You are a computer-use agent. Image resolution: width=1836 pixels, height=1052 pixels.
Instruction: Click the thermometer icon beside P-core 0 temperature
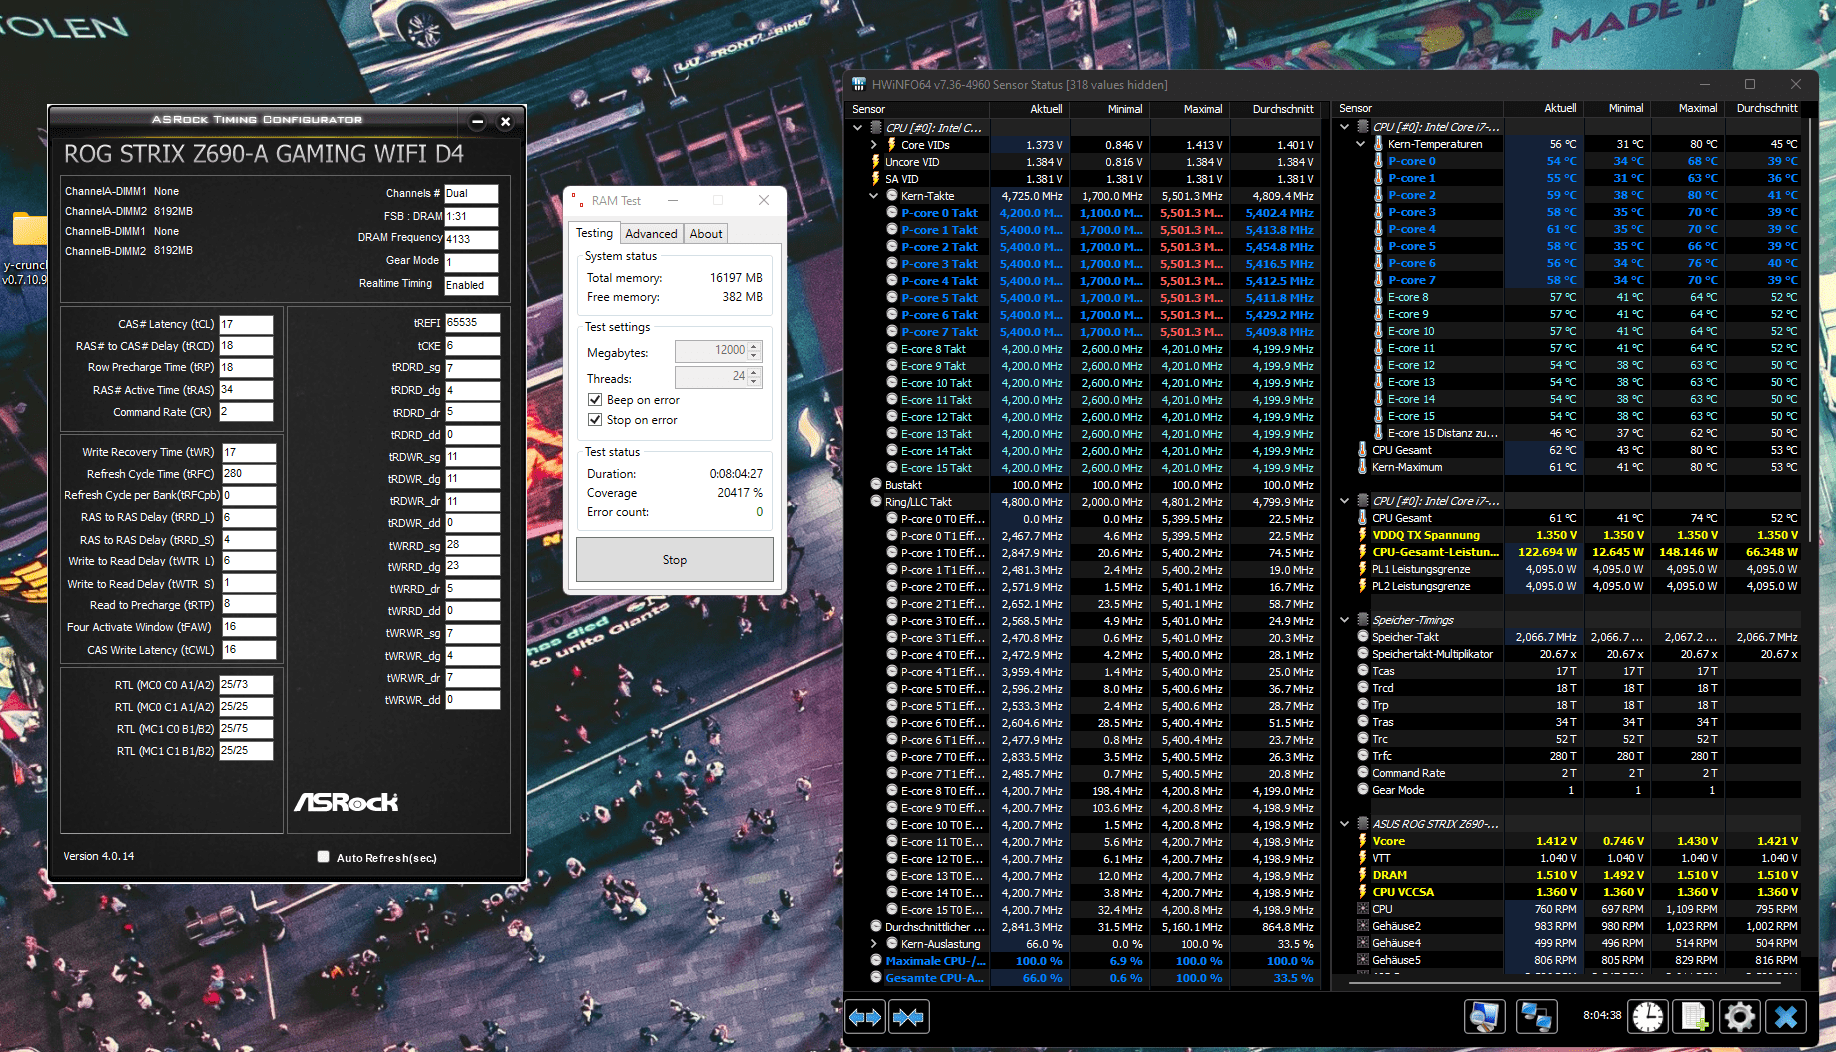pyautogui.click(x=1378, y=161)
